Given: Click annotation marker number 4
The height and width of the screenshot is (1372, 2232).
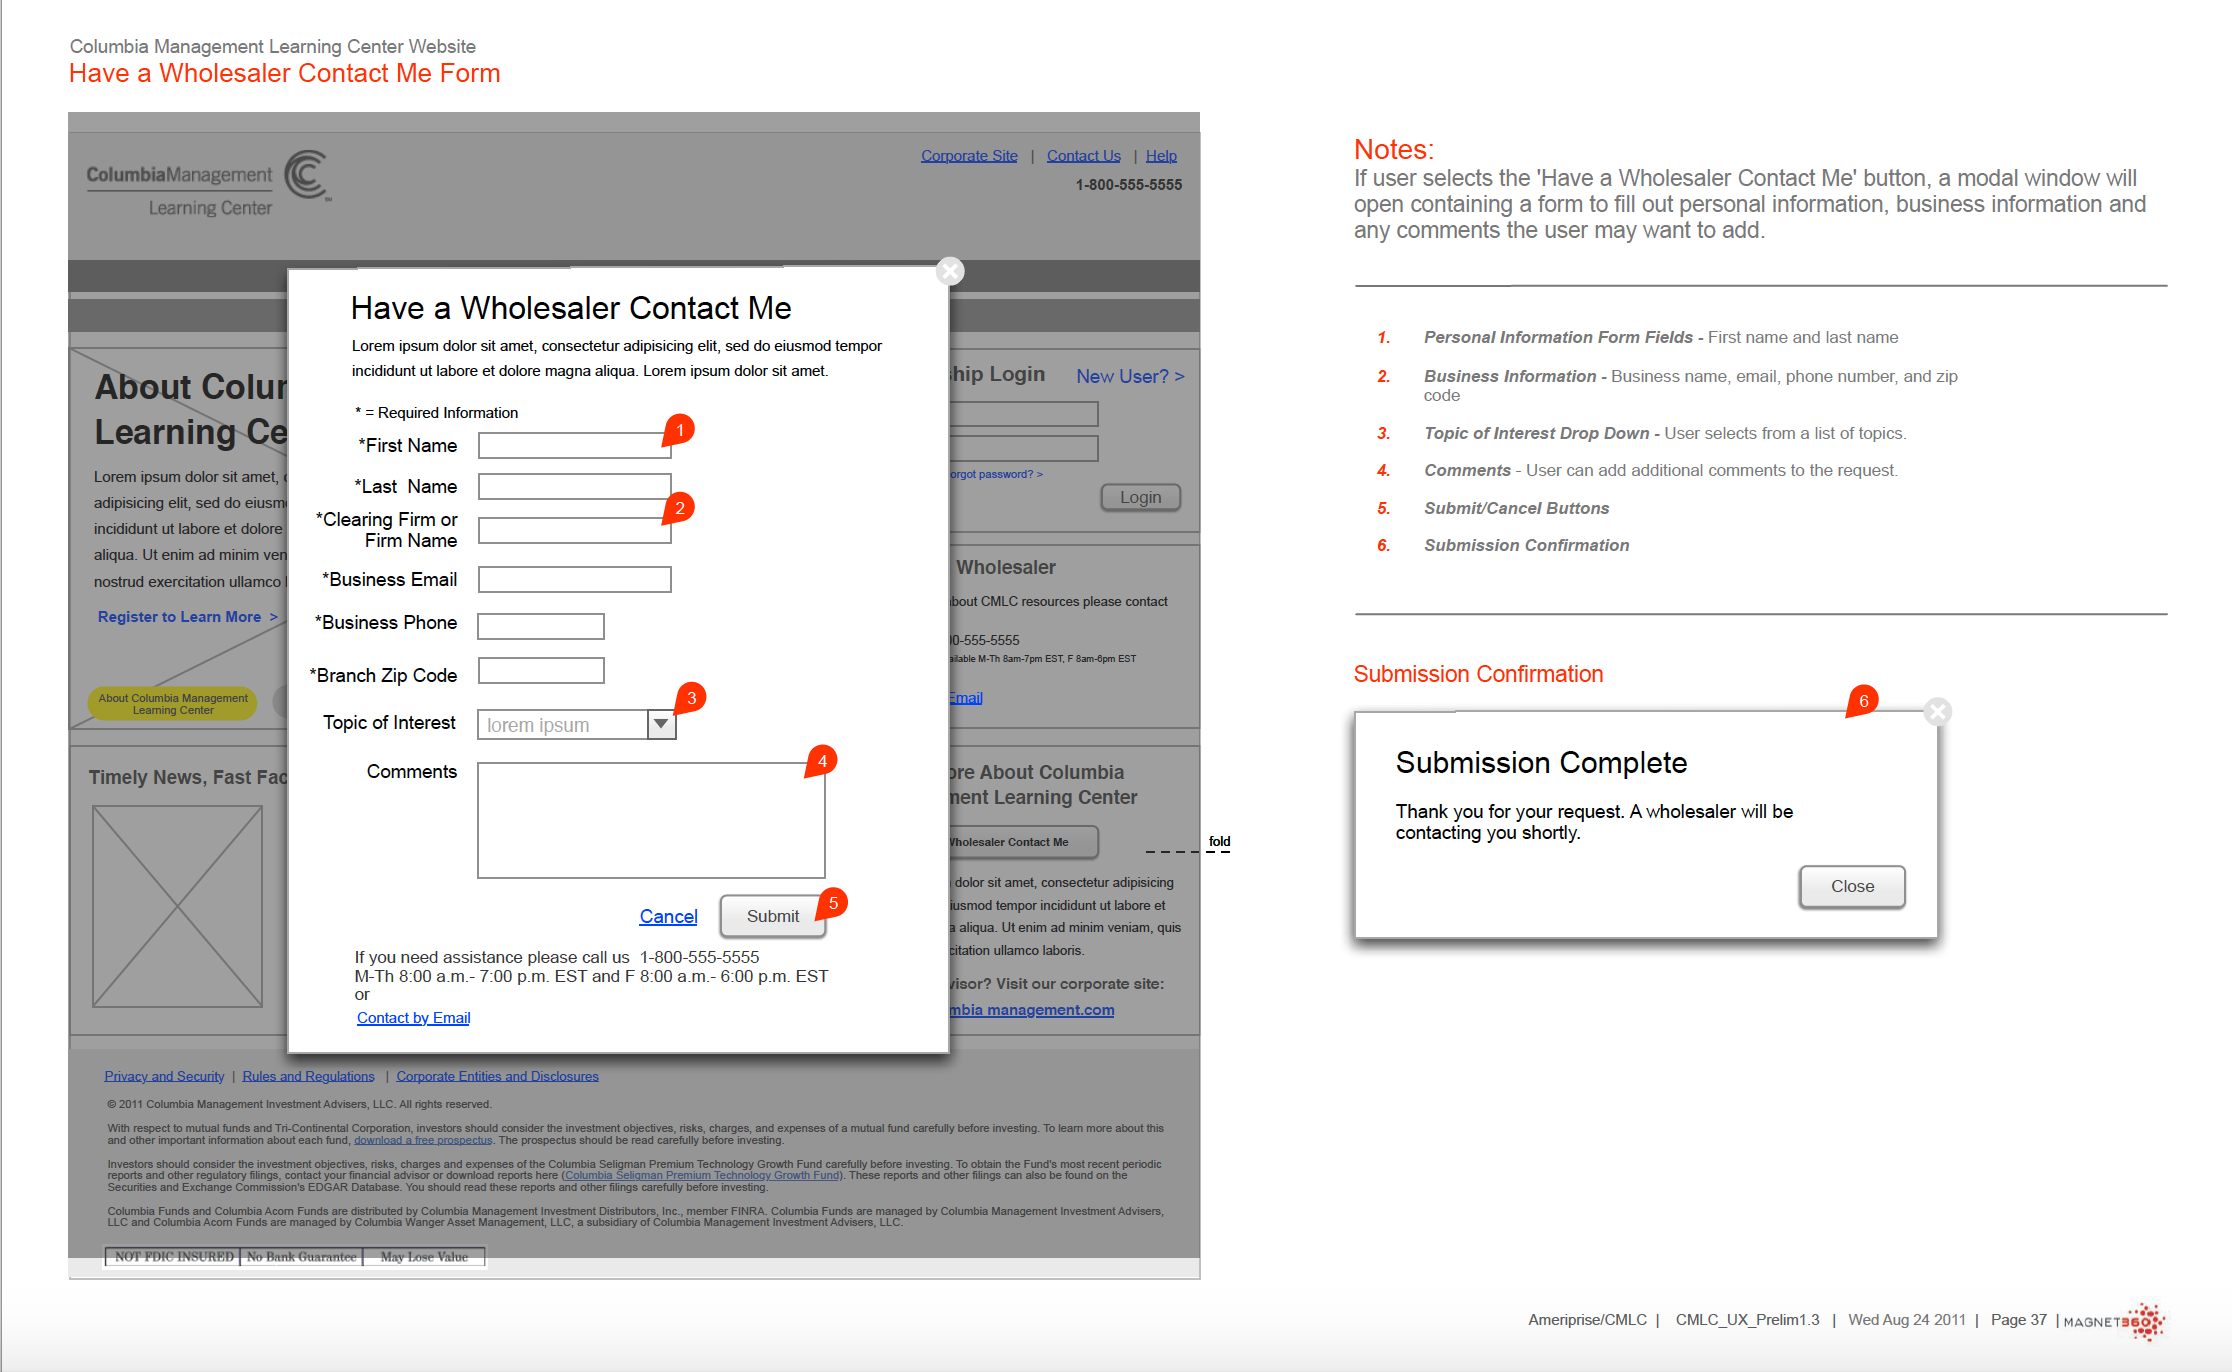Looking at the screenshot, I should click(x=821, y=762).
